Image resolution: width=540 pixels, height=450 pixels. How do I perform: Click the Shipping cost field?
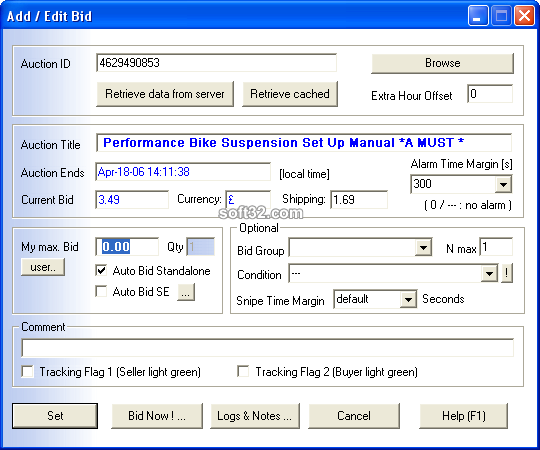click(x=359, y=200)
